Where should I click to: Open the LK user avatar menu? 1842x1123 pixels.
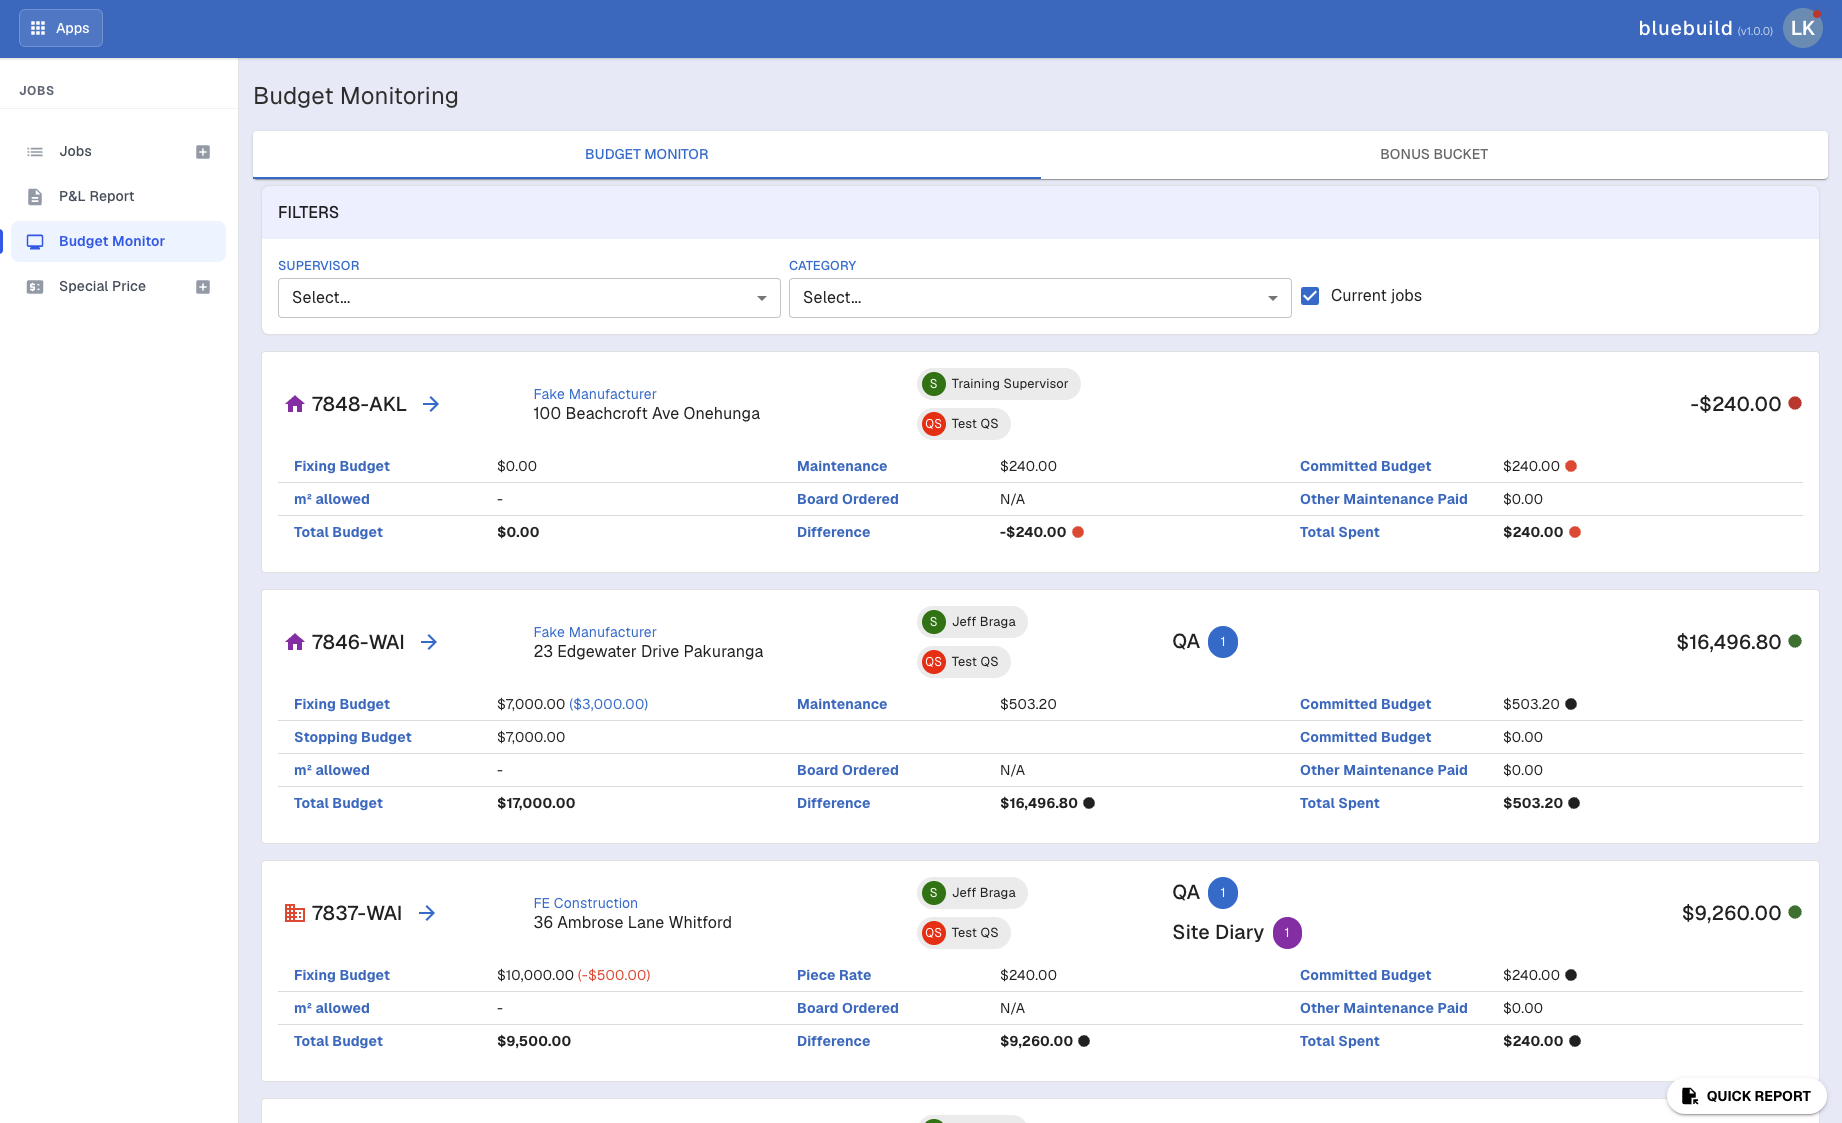(x=1803, y=28)
